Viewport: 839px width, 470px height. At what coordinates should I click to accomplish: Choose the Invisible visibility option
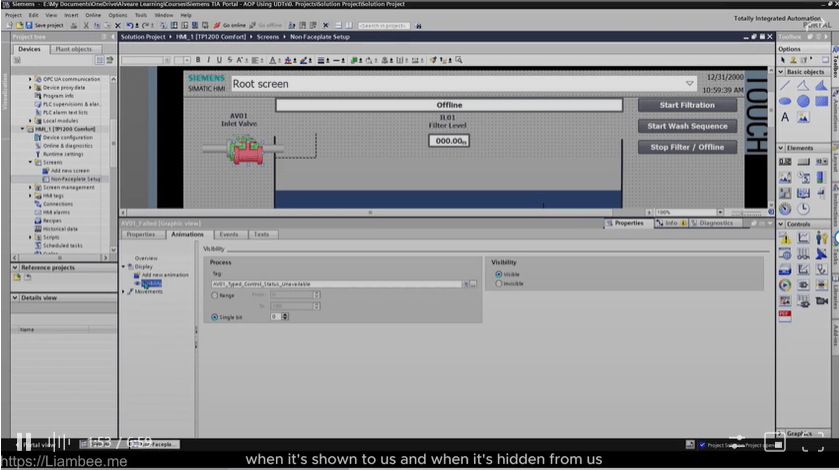pos(499,284)
